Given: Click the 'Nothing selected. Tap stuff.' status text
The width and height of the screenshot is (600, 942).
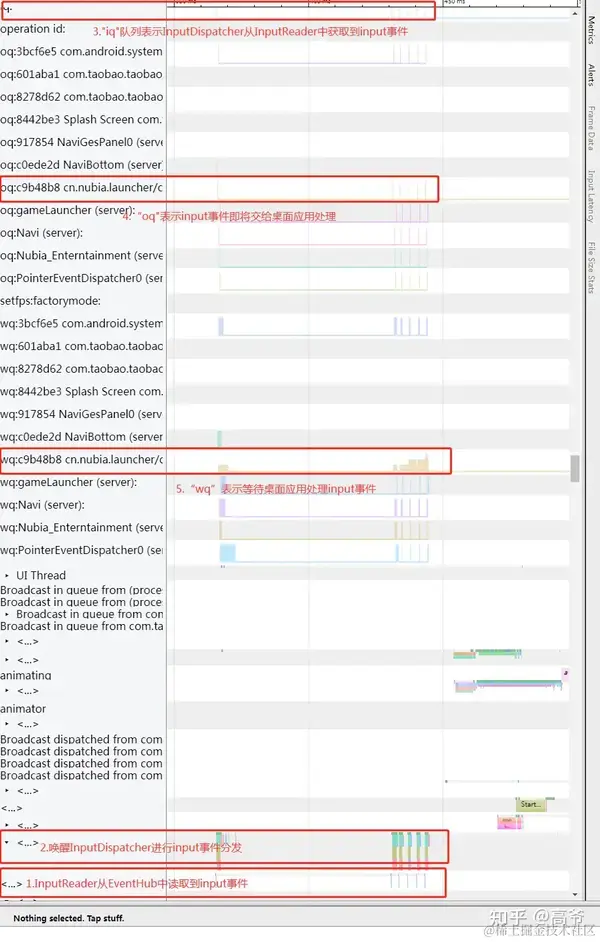Looking at the screenshot, I should (68, 918).
